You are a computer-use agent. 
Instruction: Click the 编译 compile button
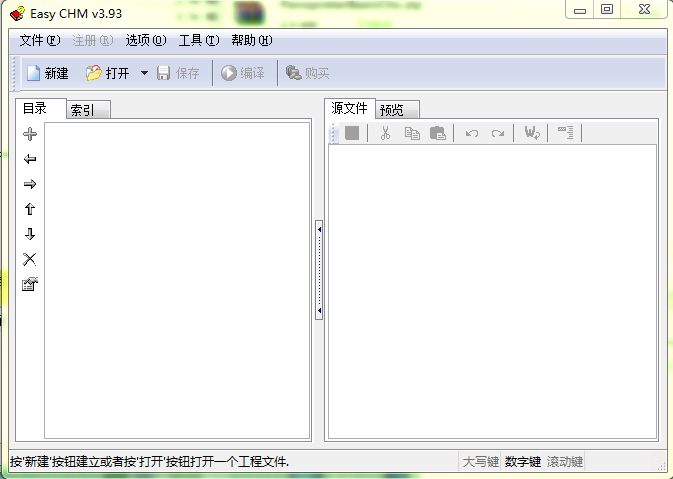coord(243,73)
